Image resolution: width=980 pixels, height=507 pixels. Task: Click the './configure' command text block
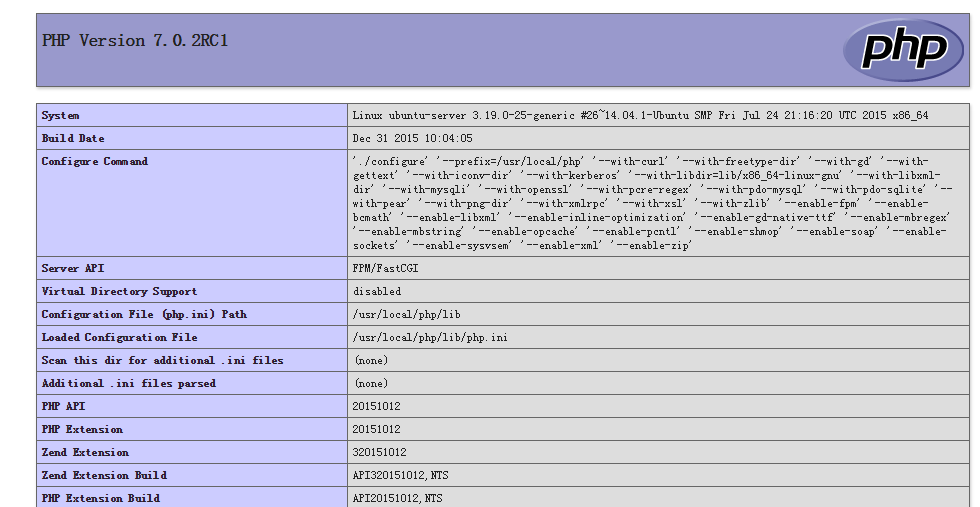pos(652,203)
